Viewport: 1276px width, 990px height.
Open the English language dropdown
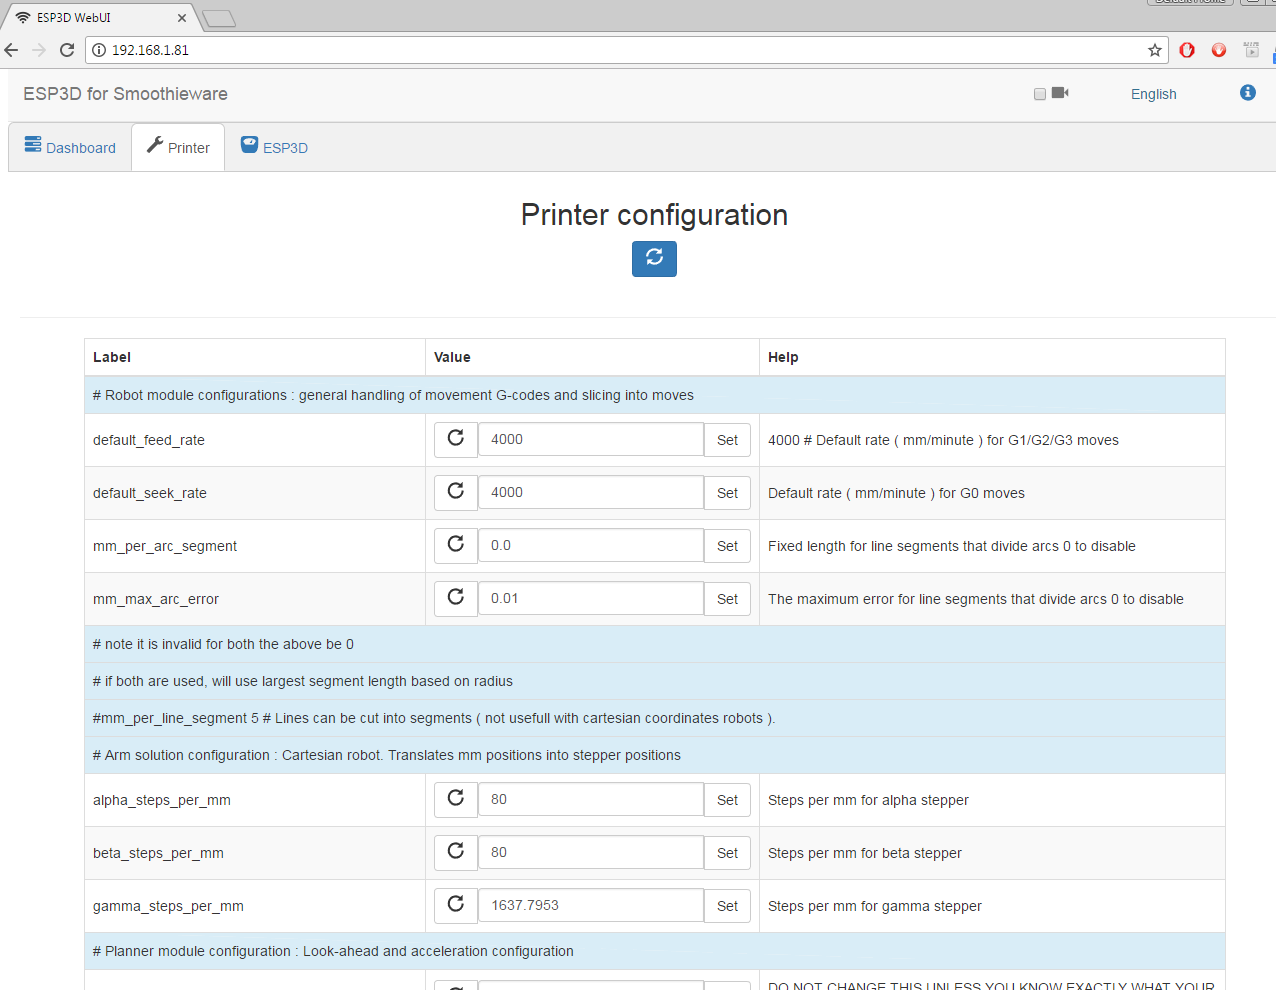pyautogui.click(x=1153, y=94)
